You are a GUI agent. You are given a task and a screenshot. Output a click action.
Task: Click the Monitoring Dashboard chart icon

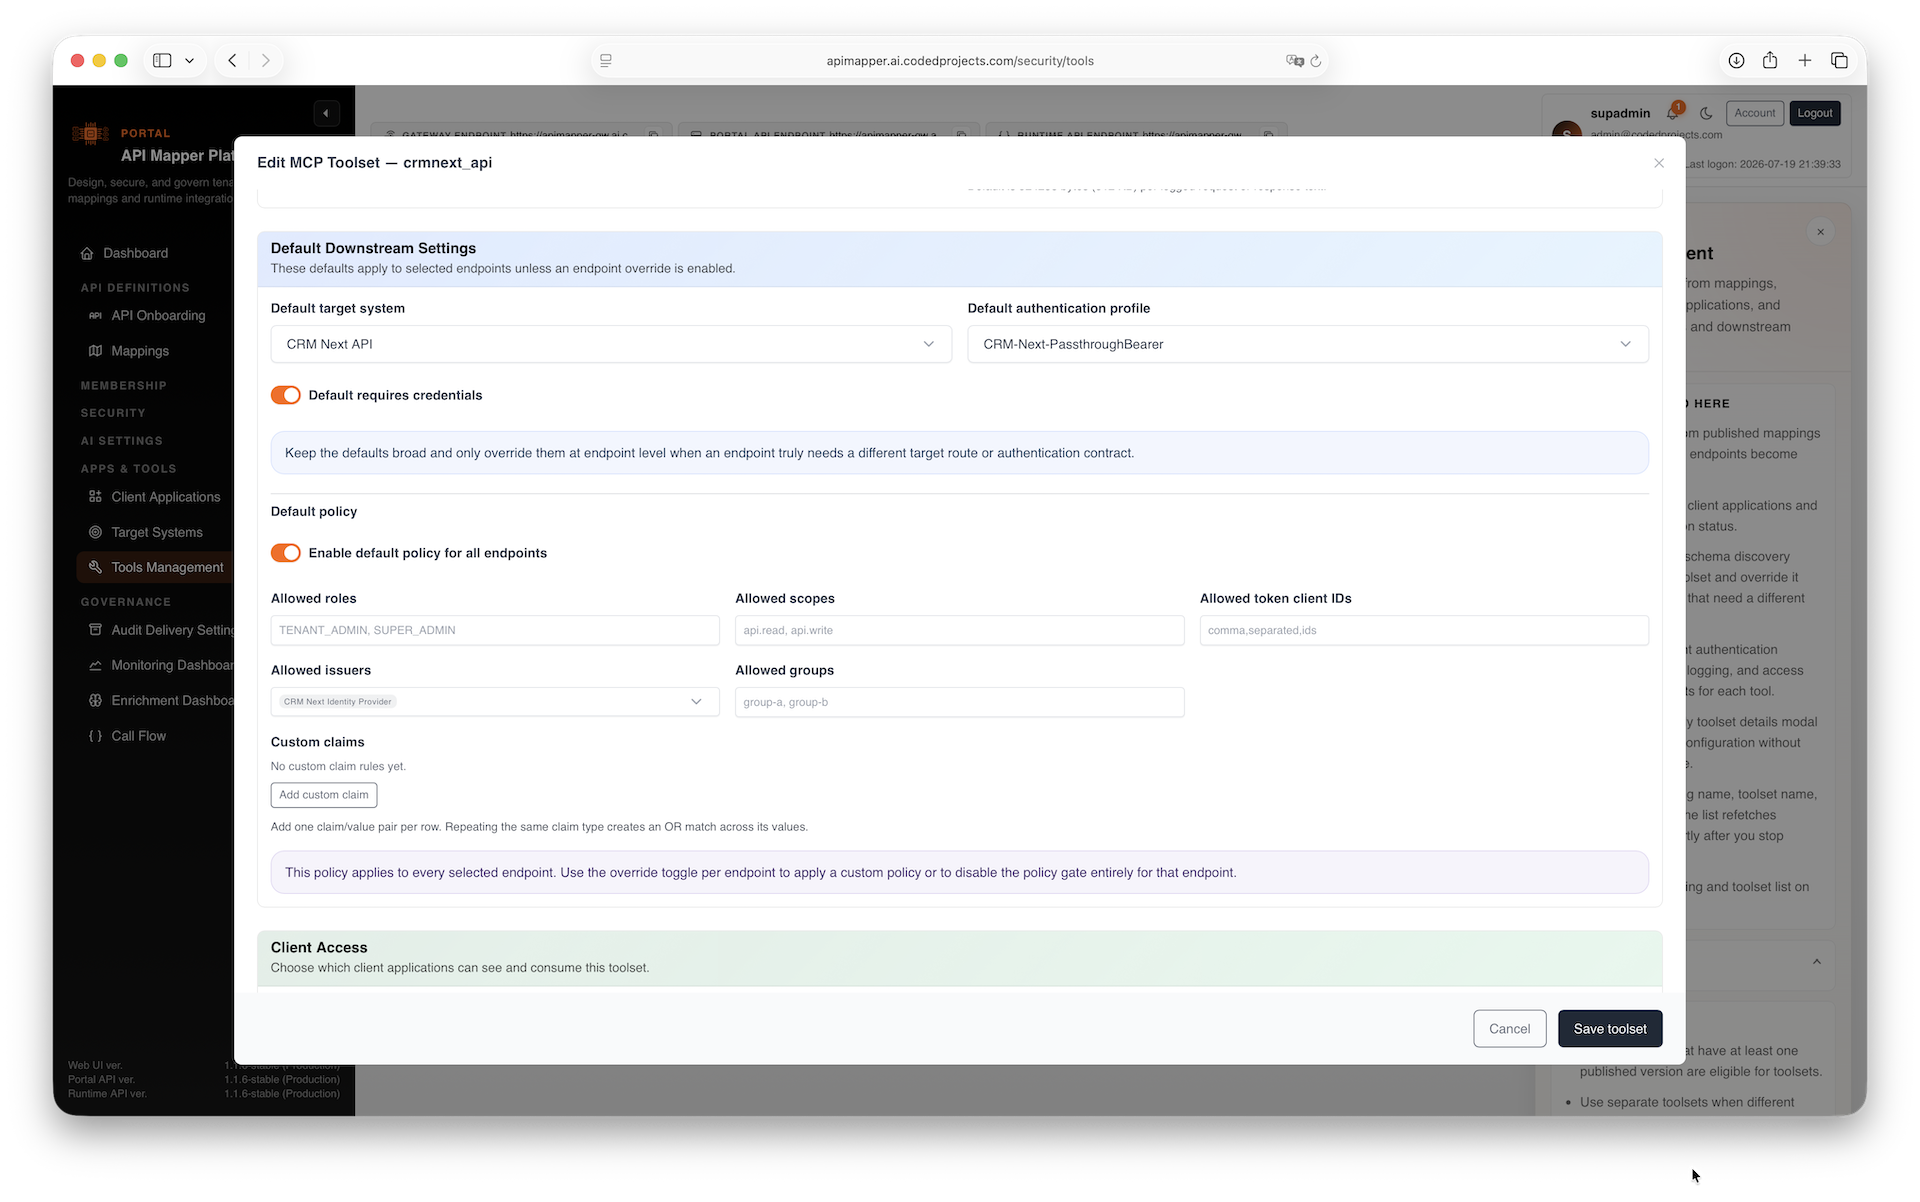(95, 665)
